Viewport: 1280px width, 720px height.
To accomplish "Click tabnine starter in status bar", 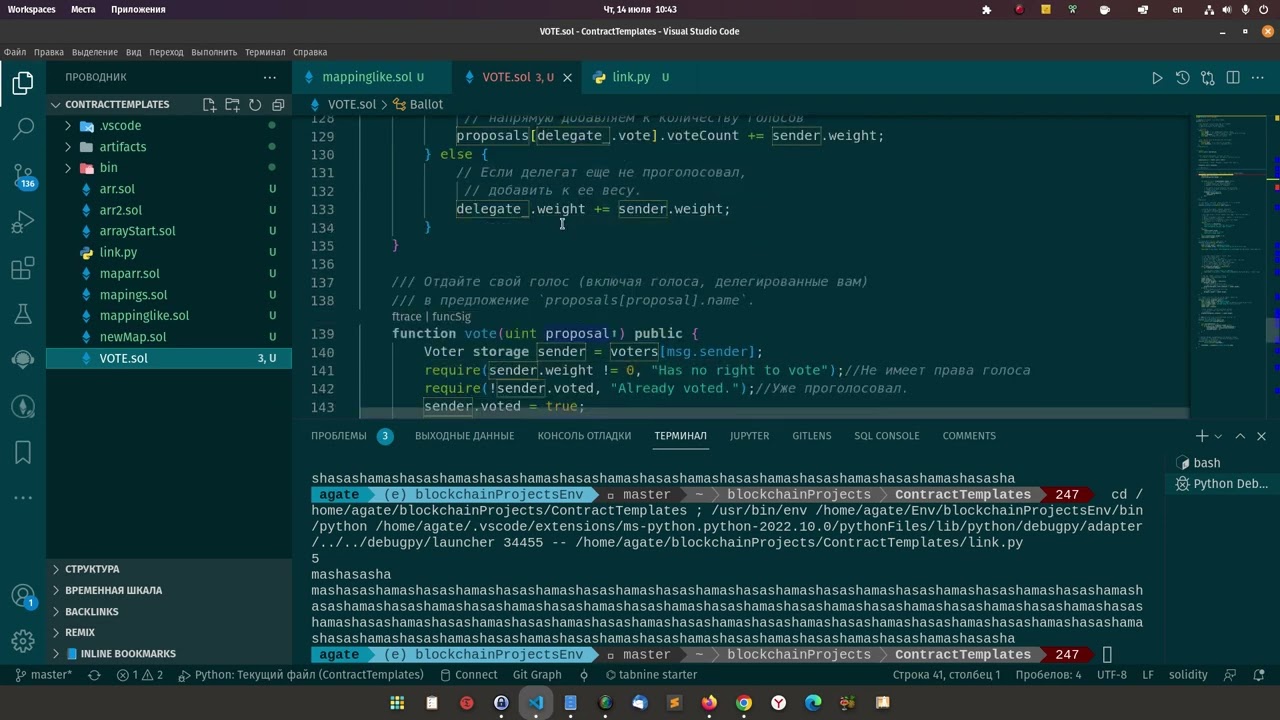I will click(651, 675).
